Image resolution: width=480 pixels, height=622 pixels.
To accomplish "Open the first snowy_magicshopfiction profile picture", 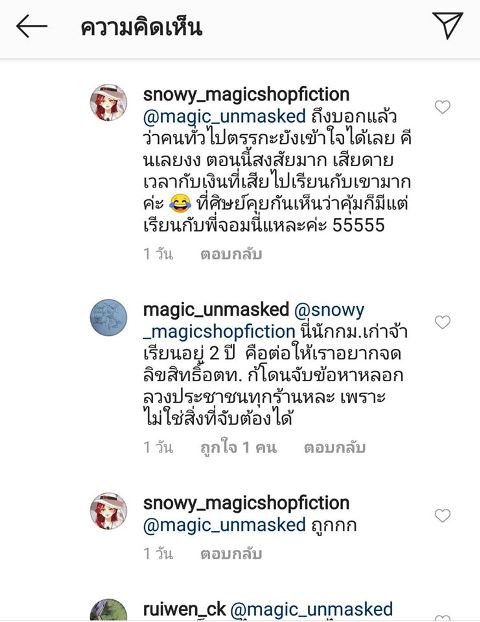I will [x=109, y=102].
